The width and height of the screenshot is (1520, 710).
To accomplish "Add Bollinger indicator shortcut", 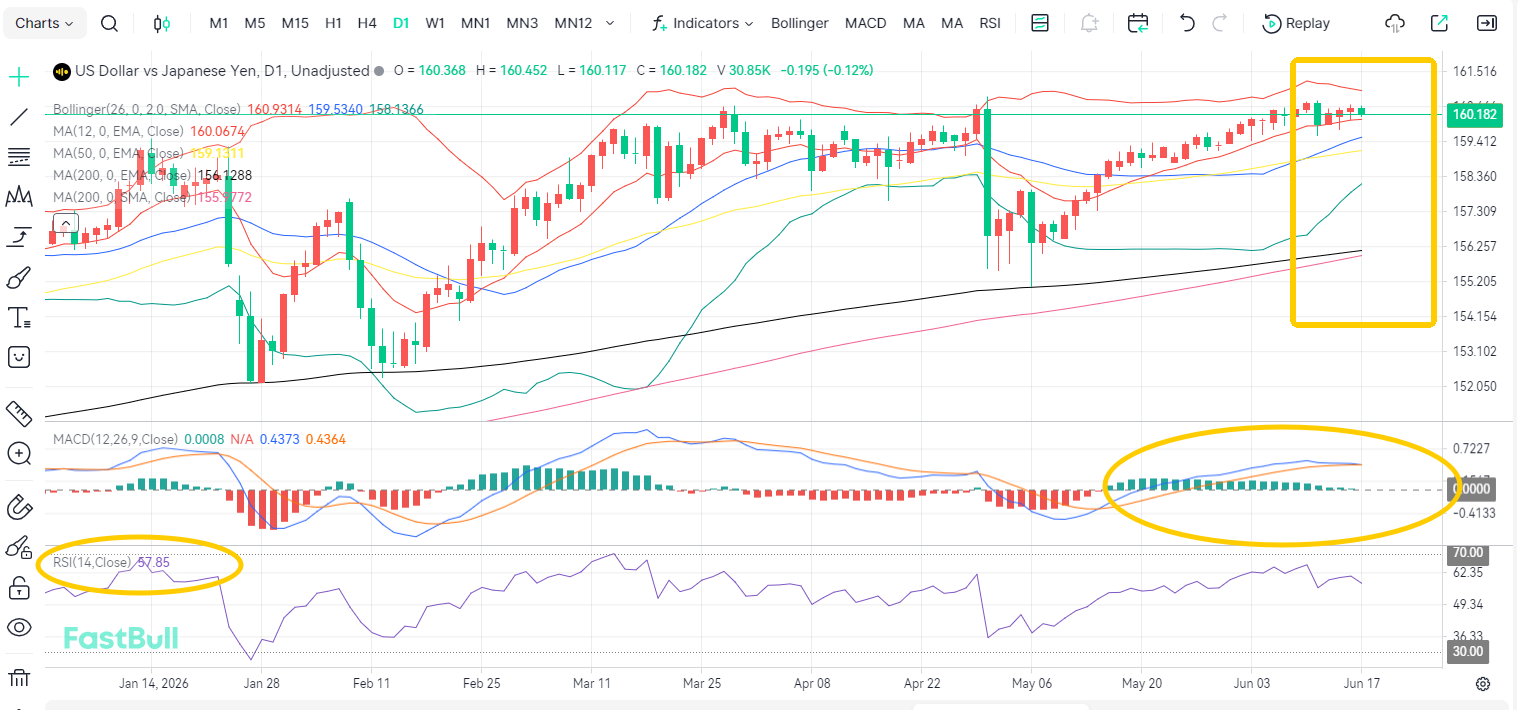I will click(x=800, y=23).
